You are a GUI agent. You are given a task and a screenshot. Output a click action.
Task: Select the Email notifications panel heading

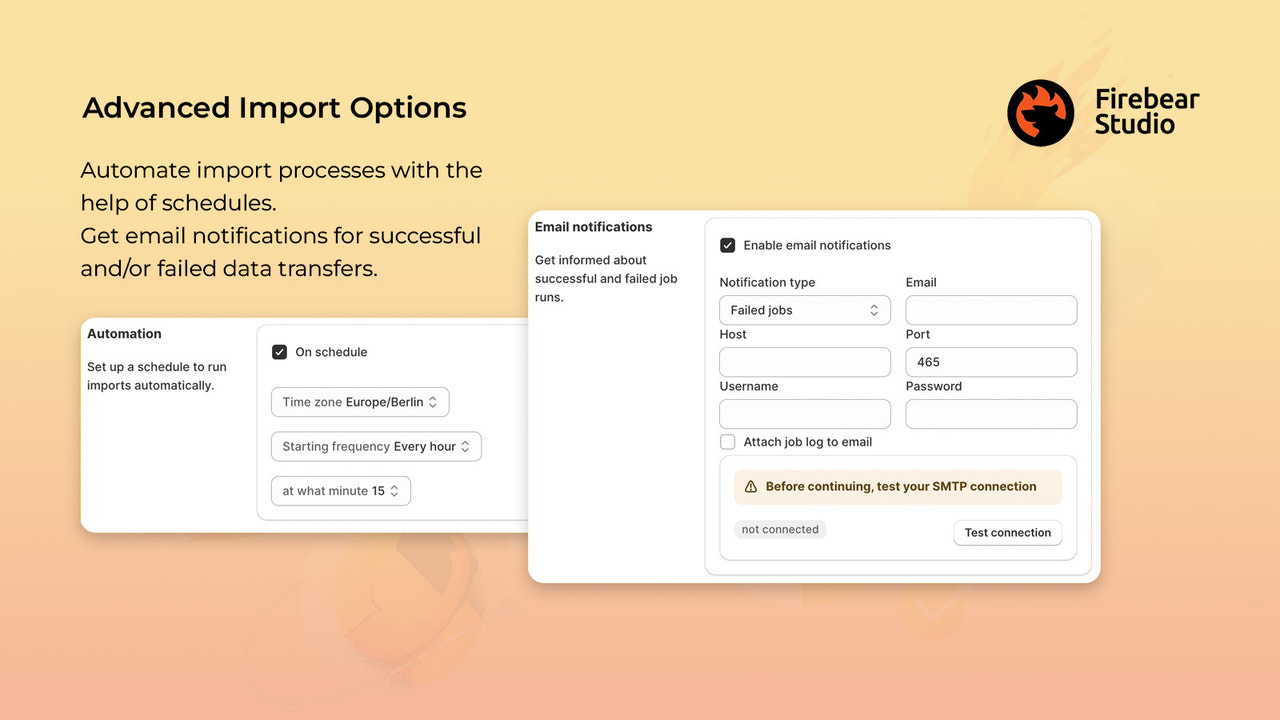(x=593, y=227)
